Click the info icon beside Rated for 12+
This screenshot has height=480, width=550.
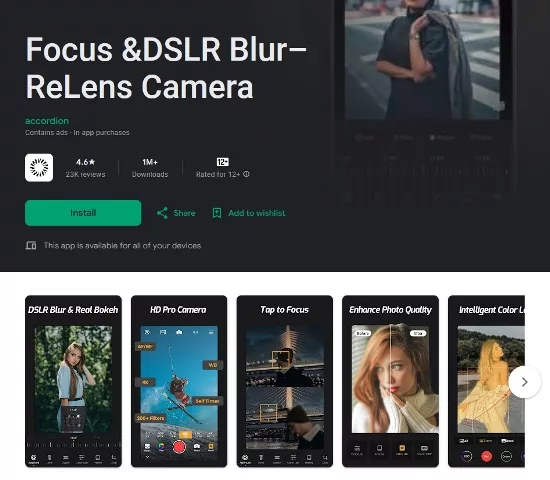pos(246,174)
